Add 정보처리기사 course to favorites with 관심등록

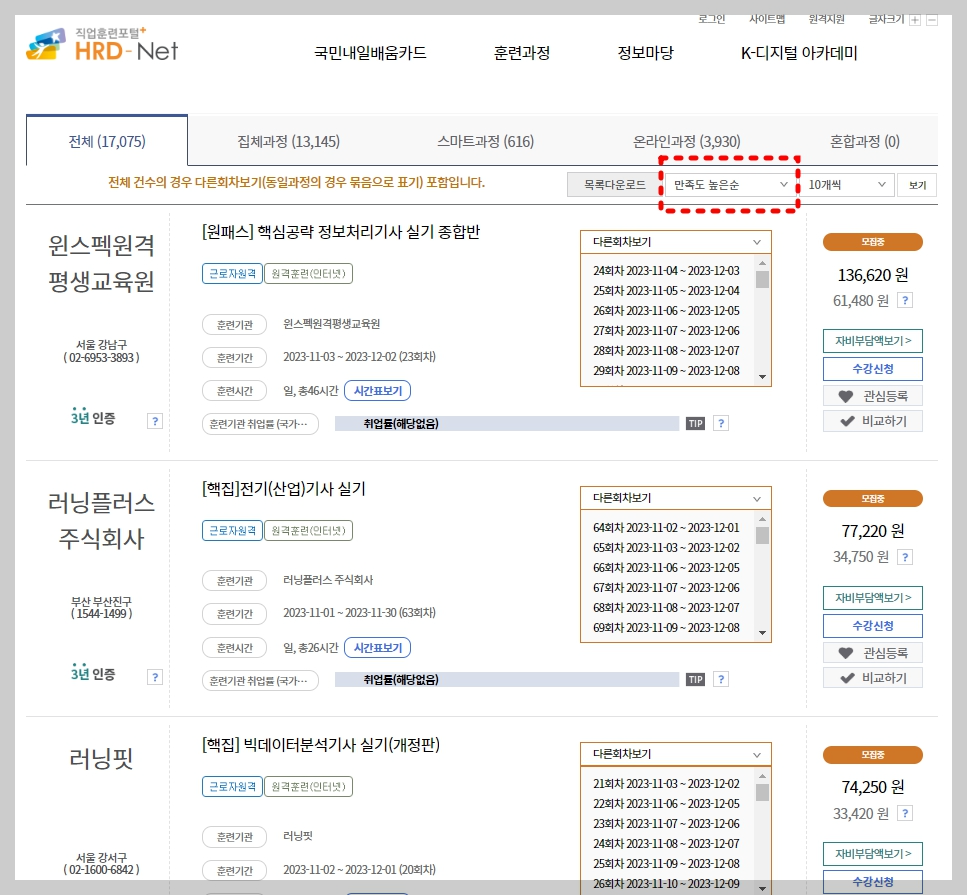pyautogui.click(x=873, y=396)
